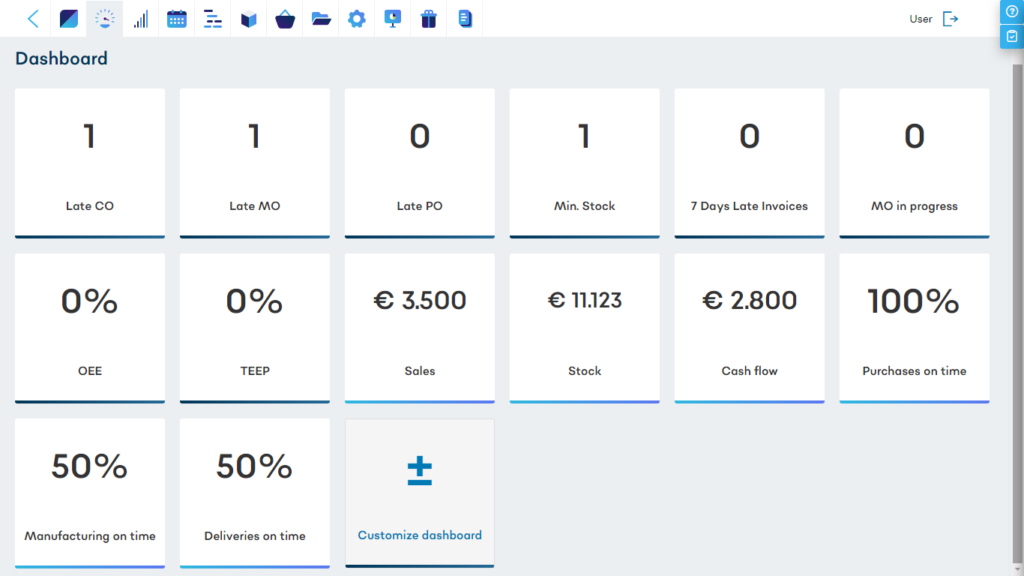Select the dashboard gauge tab

pyautogui.click(x=105, y=19)
